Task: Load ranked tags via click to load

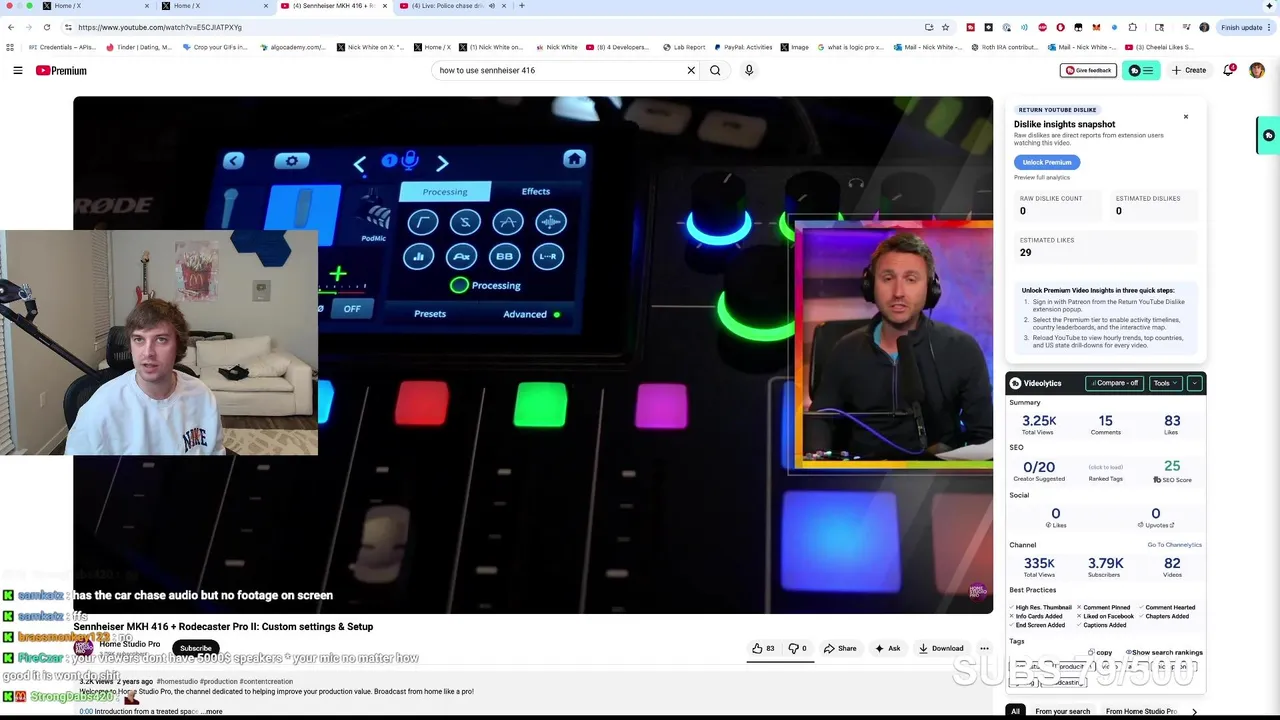Action: [x=1105, y=467]
